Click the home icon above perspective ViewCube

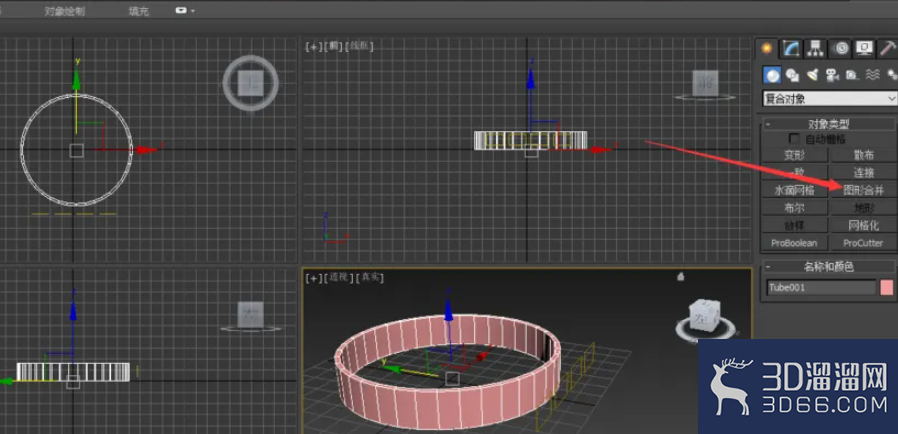point(680,277)
